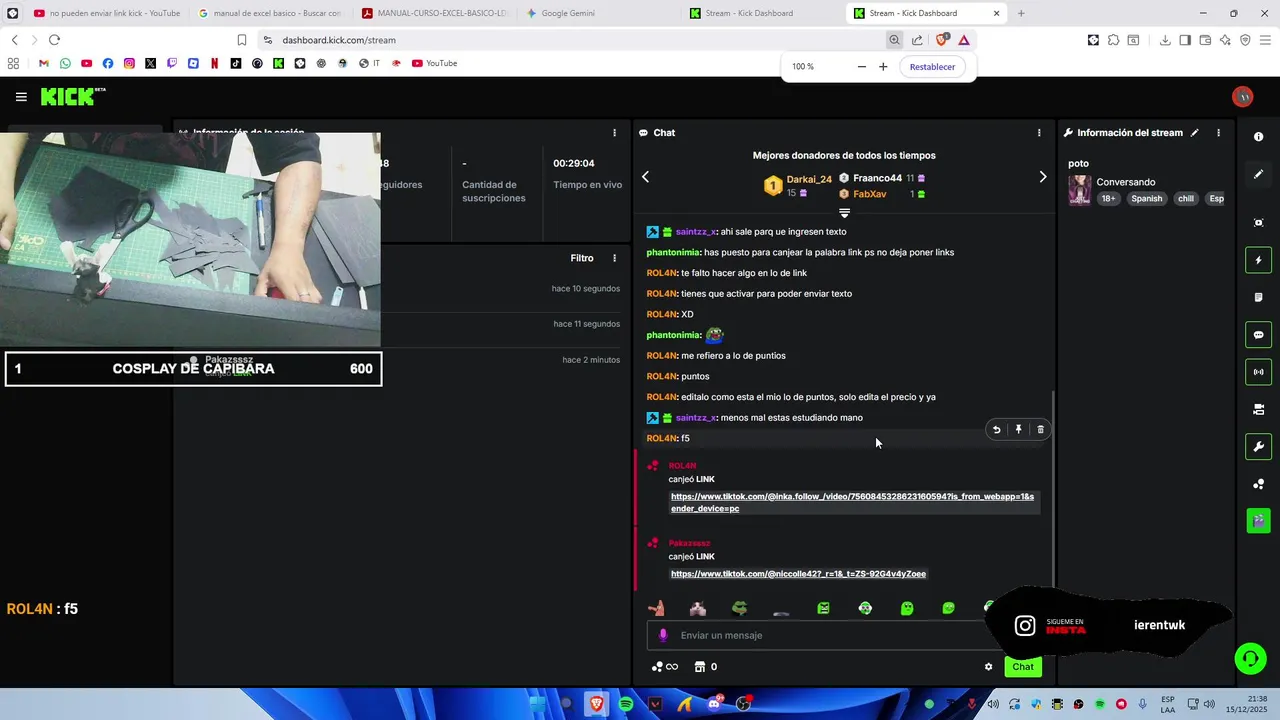The height and width of the screenshot is (720, 1280).
Task: Open Spotify from the taskbar
Action: (x=626, y=704)
